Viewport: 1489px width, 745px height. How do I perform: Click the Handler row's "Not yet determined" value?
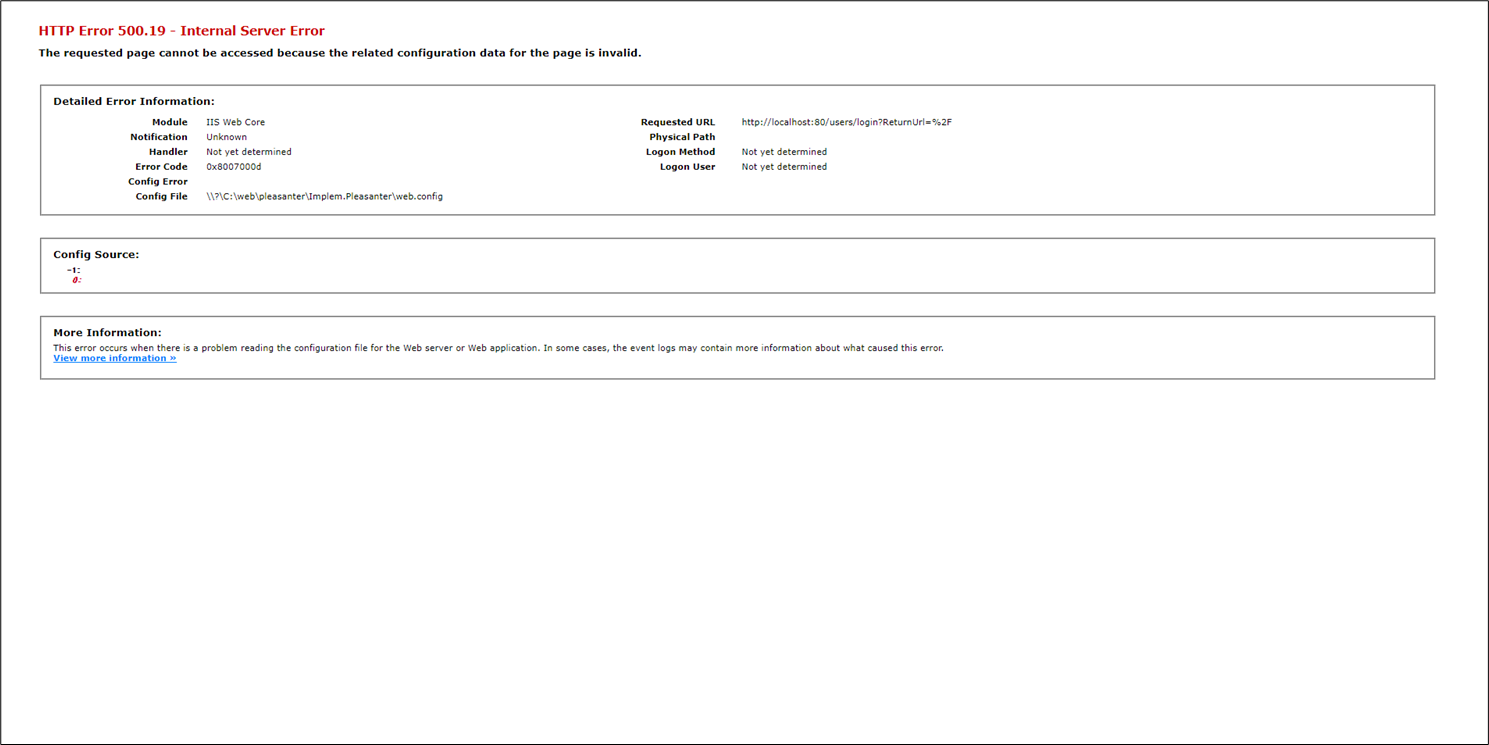249,152
